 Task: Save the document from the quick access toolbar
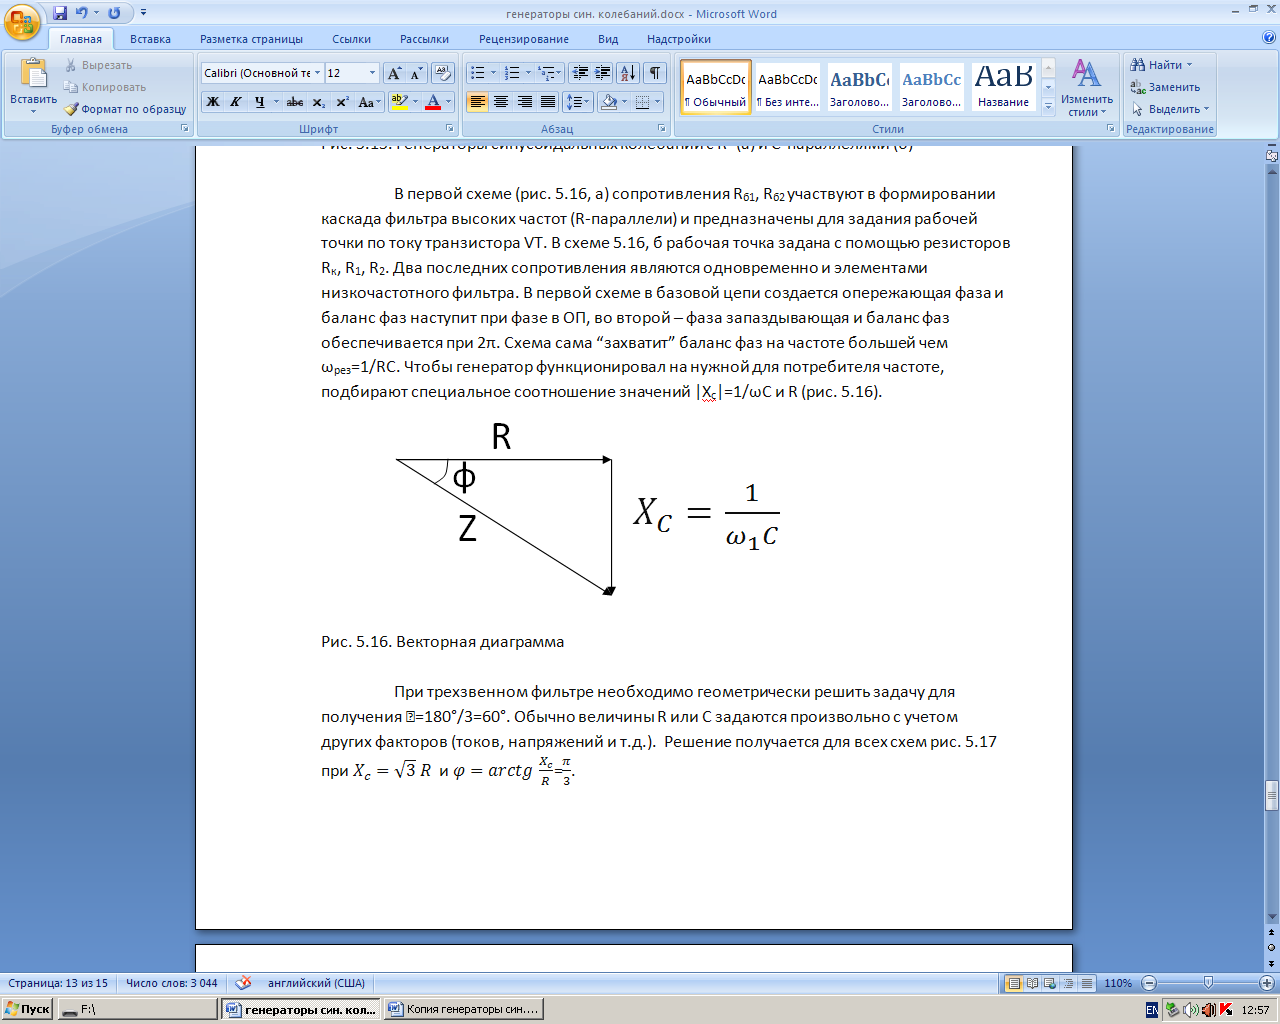point(60,13)
